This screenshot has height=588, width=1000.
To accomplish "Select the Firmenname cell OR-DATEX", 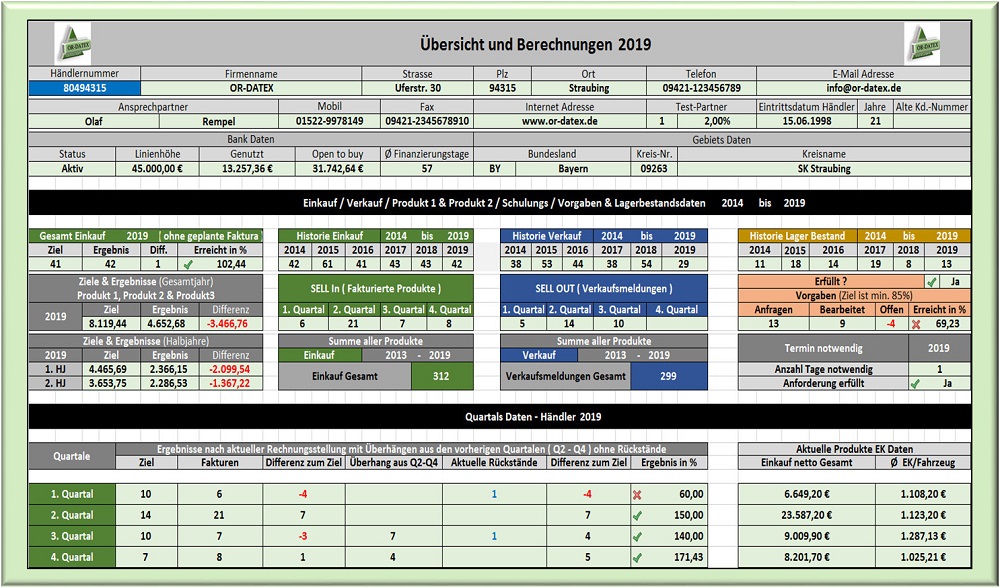I will point(250,88).
